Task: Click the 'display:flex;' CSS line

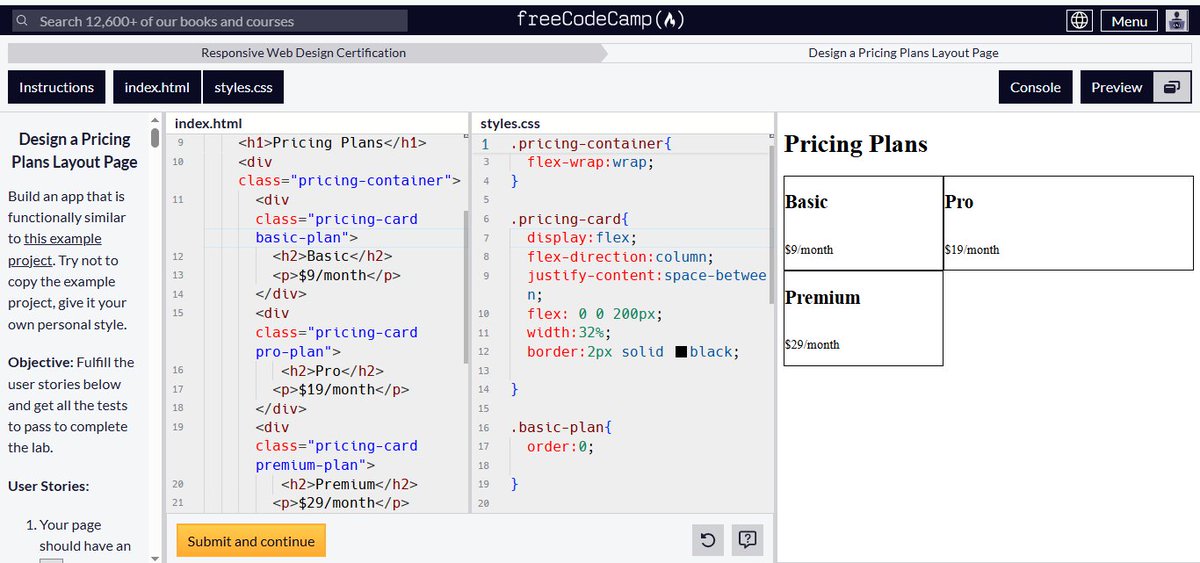Action: click(582, 238)
